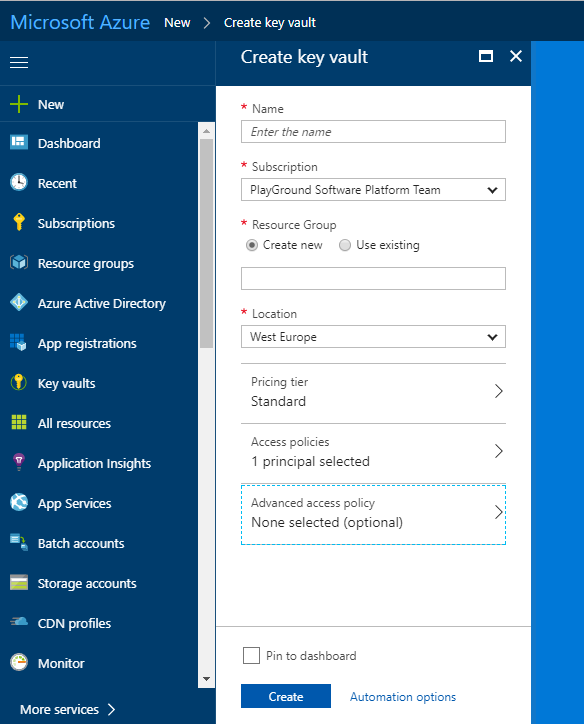
Task: Click the Key vaults icon
Action: point(19,382)
